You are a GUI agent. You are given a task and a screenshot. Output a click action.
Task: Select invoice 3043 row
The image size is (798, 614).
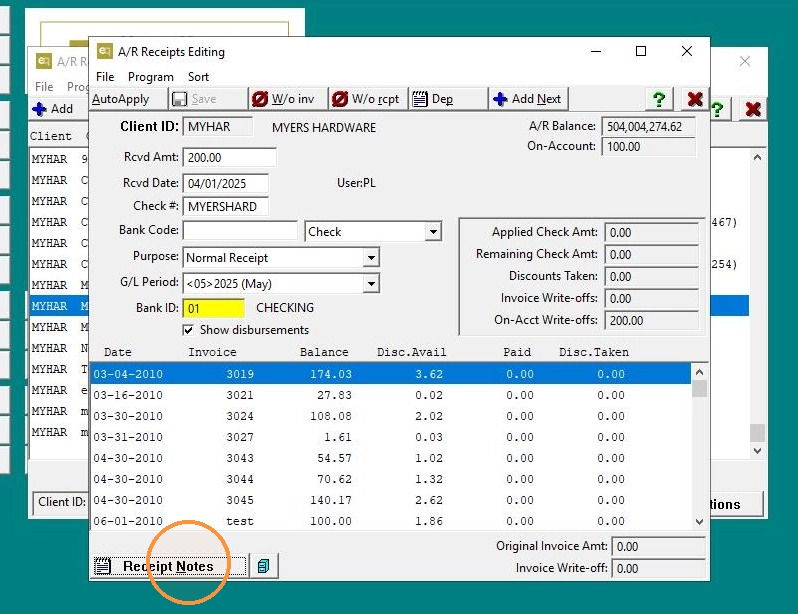click(390, 458)
